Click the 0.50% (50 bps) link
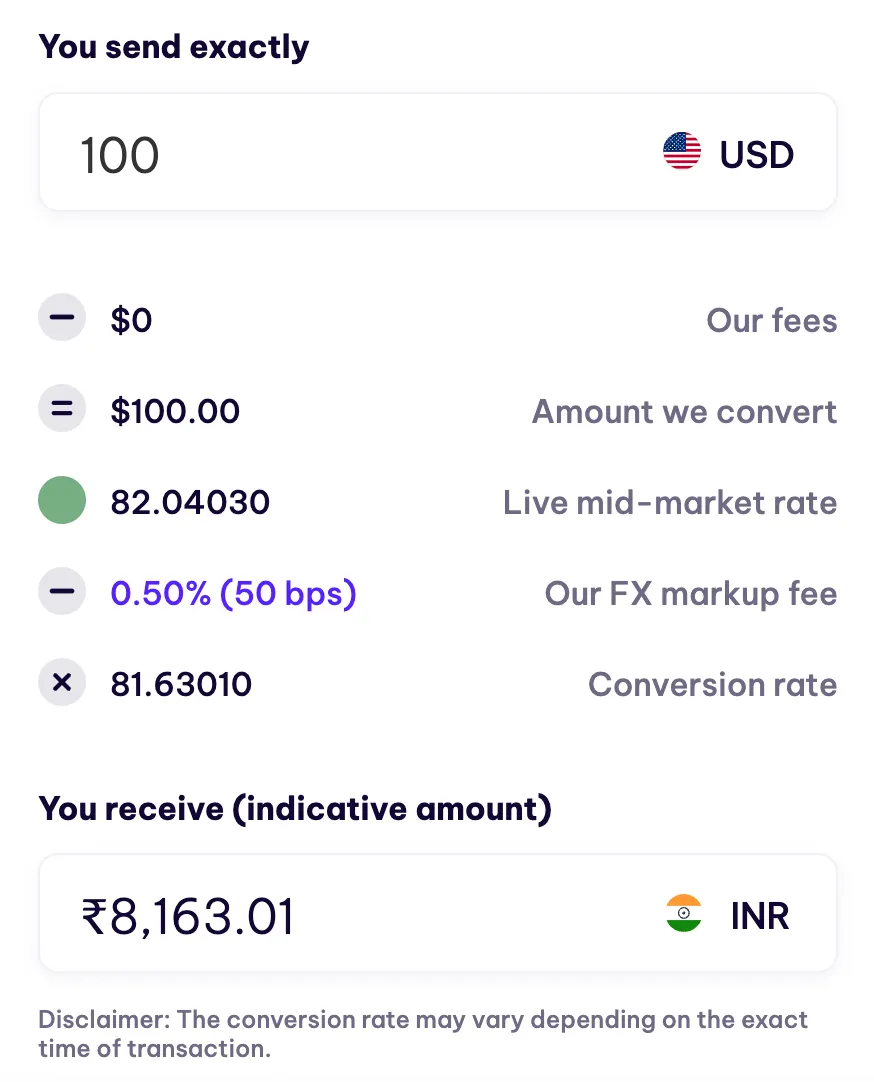This screenshot has height=1082, width=874. 233,593
